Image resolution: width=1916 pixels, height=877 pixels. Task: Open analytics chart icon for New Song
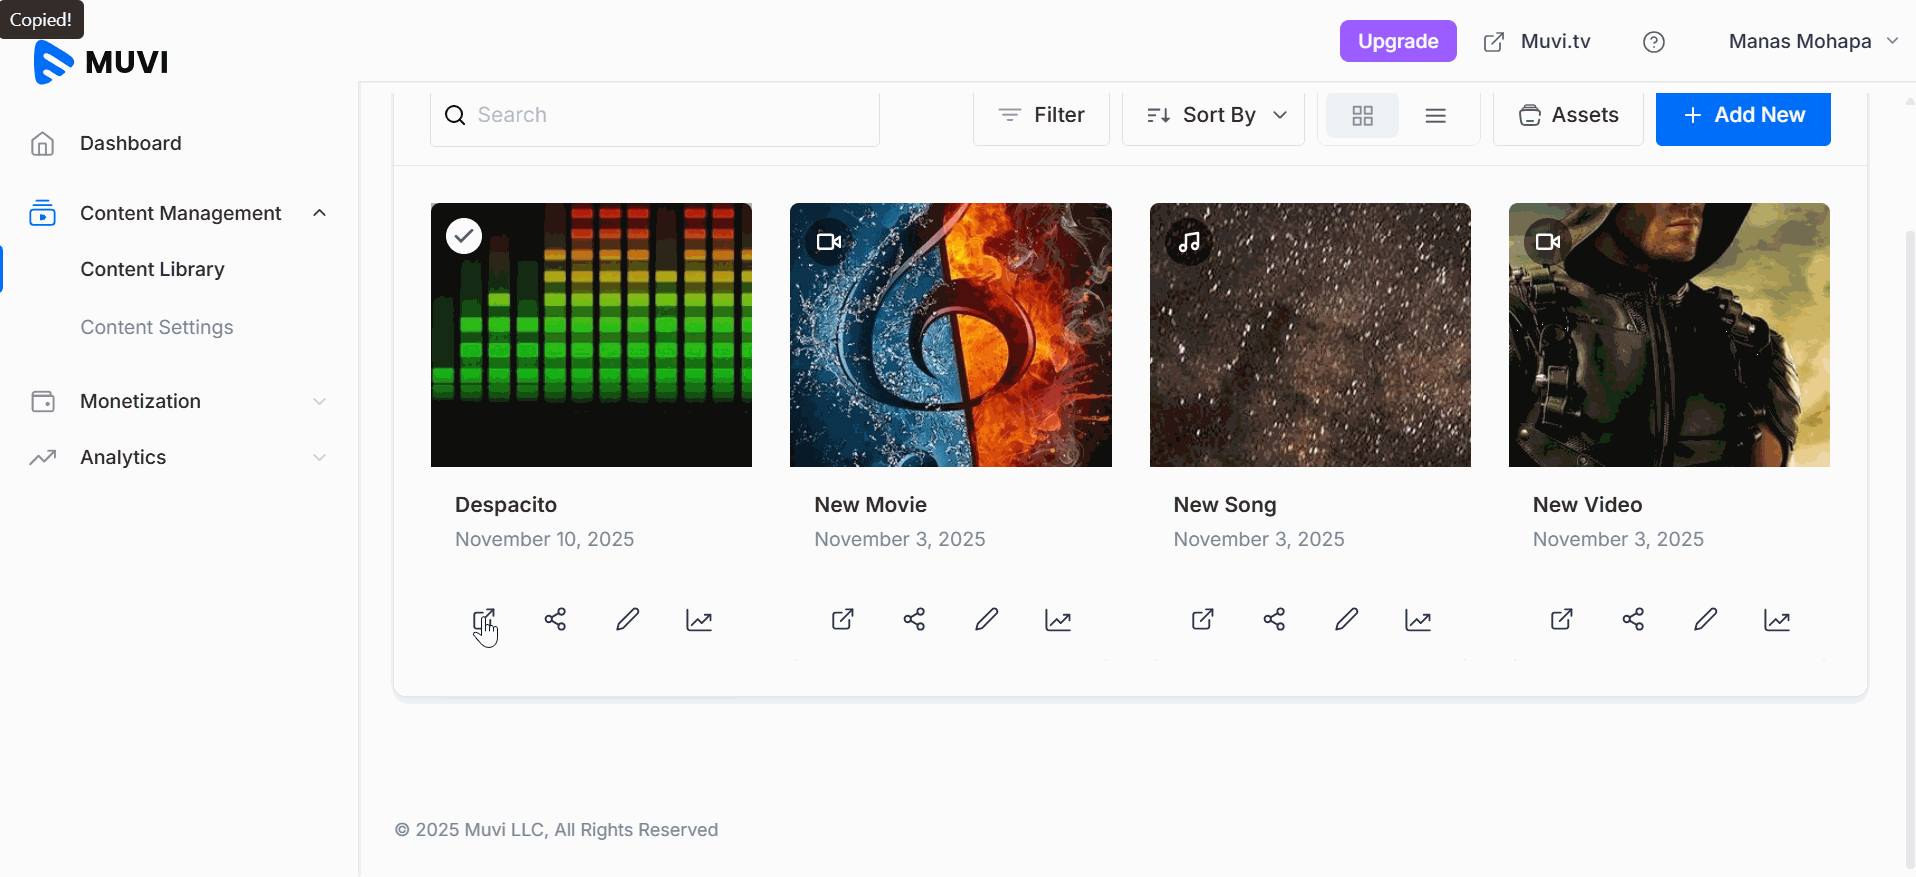pyautogui.click(x=1418, y=620)
